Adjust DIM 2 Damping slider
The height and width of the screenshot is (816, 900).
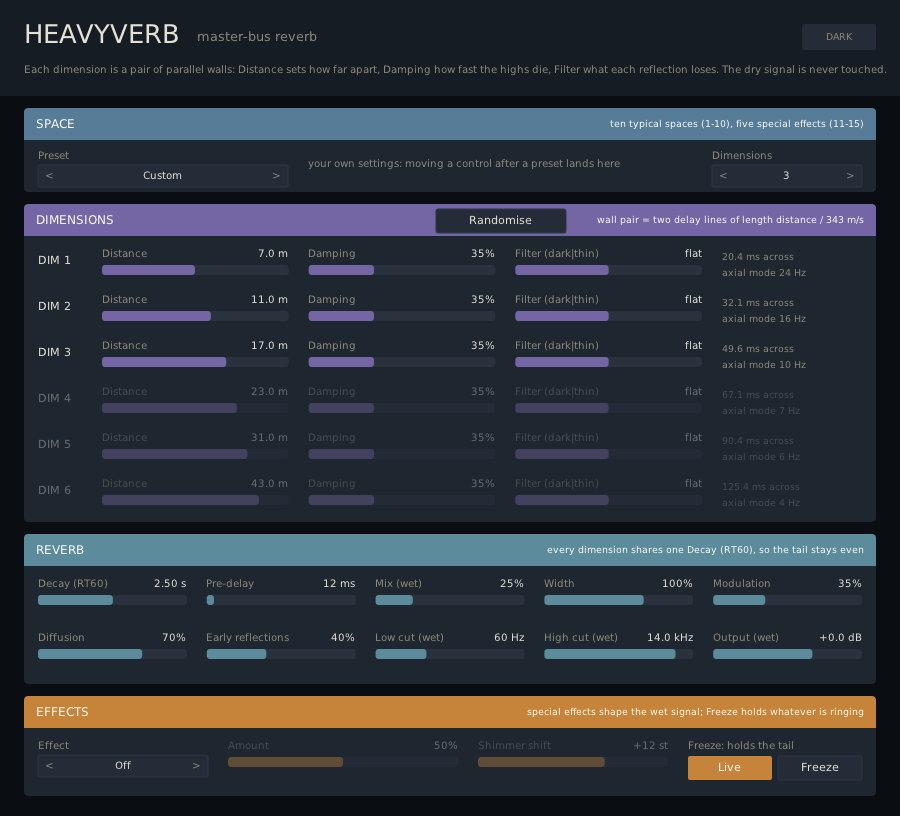(402, 316)
